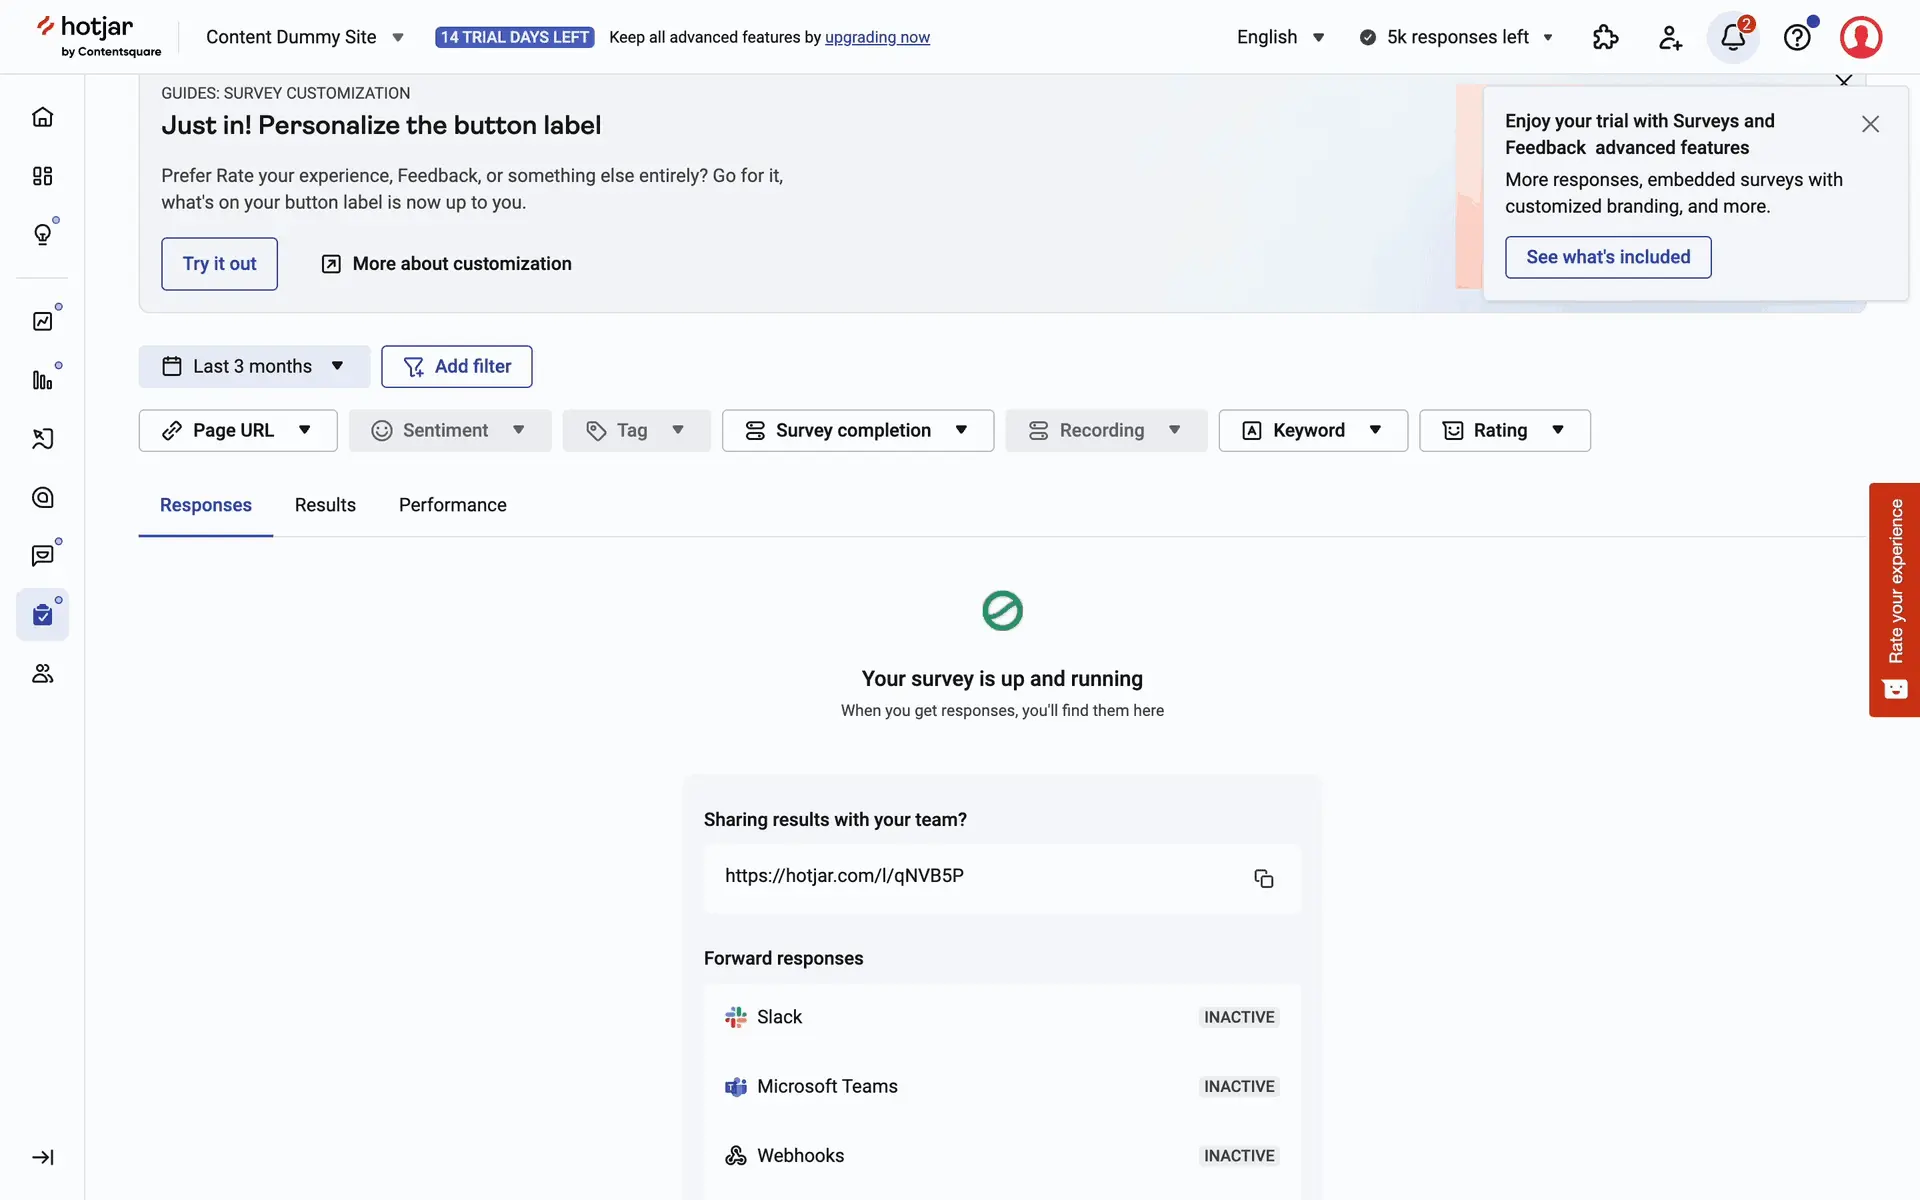1920x1200 pixels.
Task: Switch to the Results tab
Action: (x=325, y=505)
